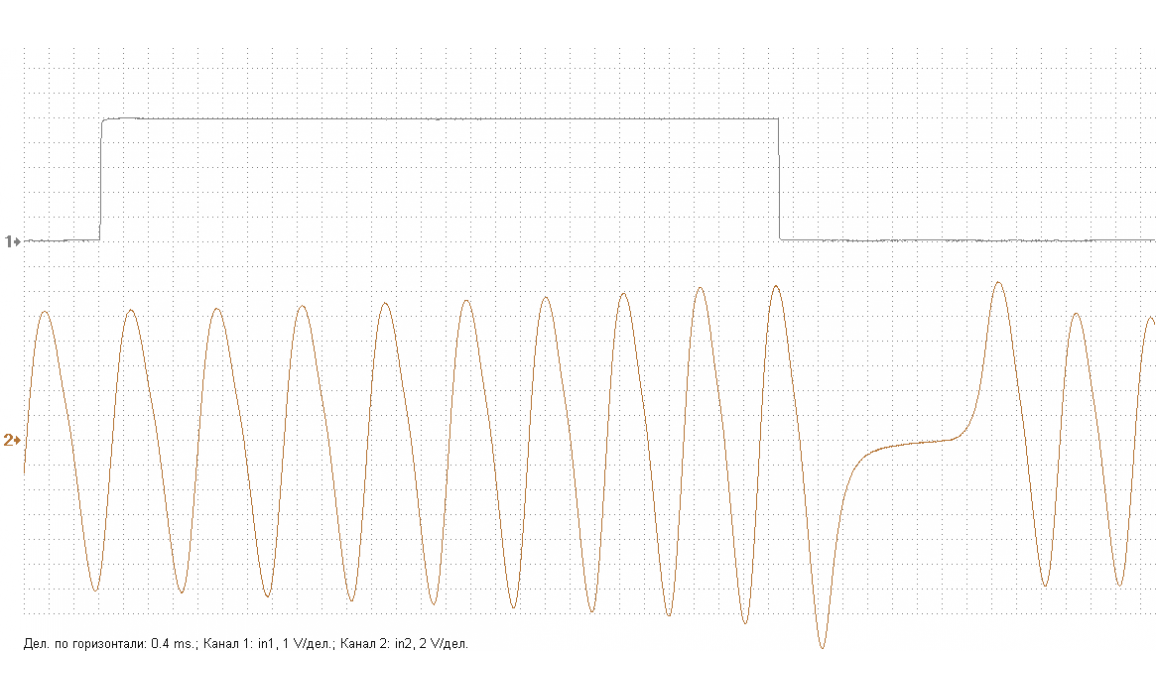Click the "Канал 2: in2, 2 V/дел." caption
The width and height of the screenshot is (1156, 700).
point(404,643)
